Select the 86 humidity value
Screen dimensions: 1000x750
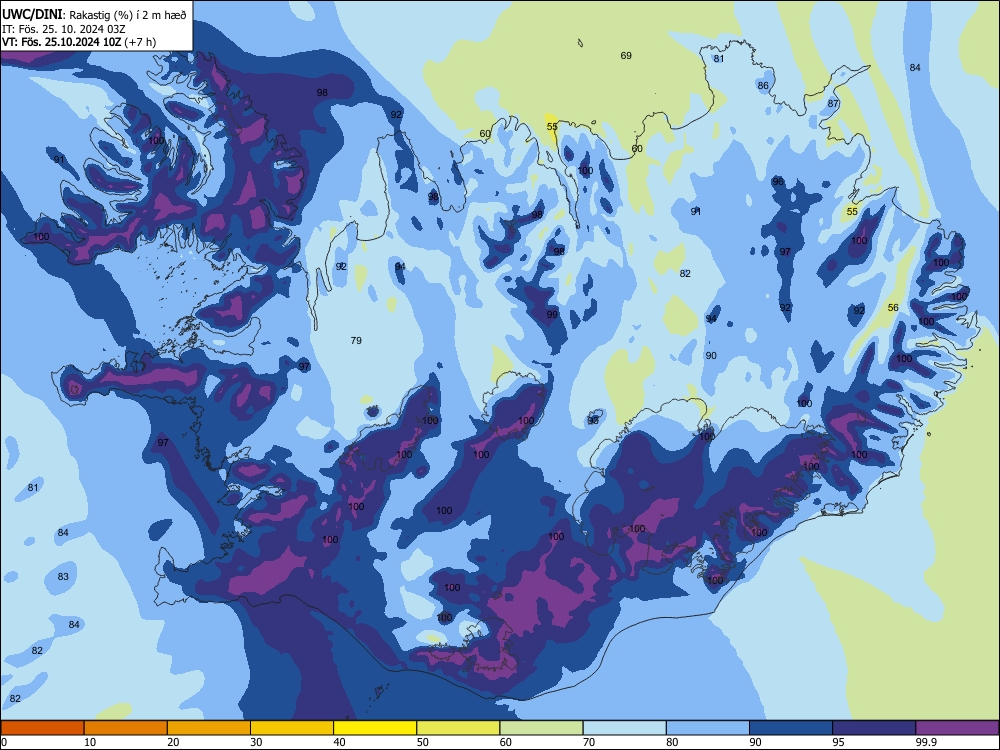point(763,85)
